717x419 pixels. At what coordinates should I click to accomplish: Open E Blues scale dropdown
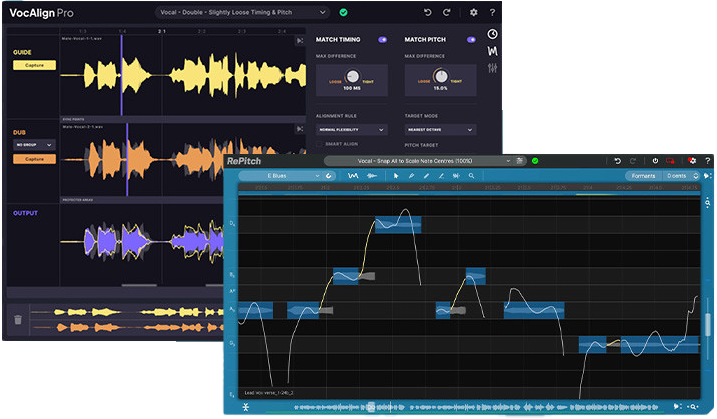pyautogui.click(x=280, y=176)
